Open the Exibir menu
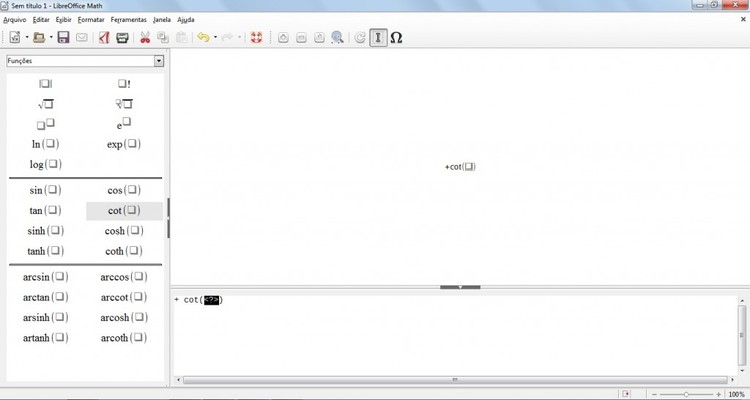 64,20
